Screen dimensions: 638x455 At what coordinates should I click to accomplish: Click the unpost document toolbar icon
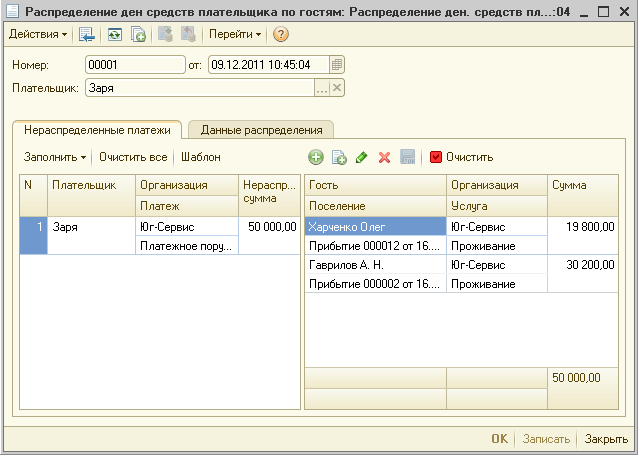pyautogui.click(x=188, y=34)
